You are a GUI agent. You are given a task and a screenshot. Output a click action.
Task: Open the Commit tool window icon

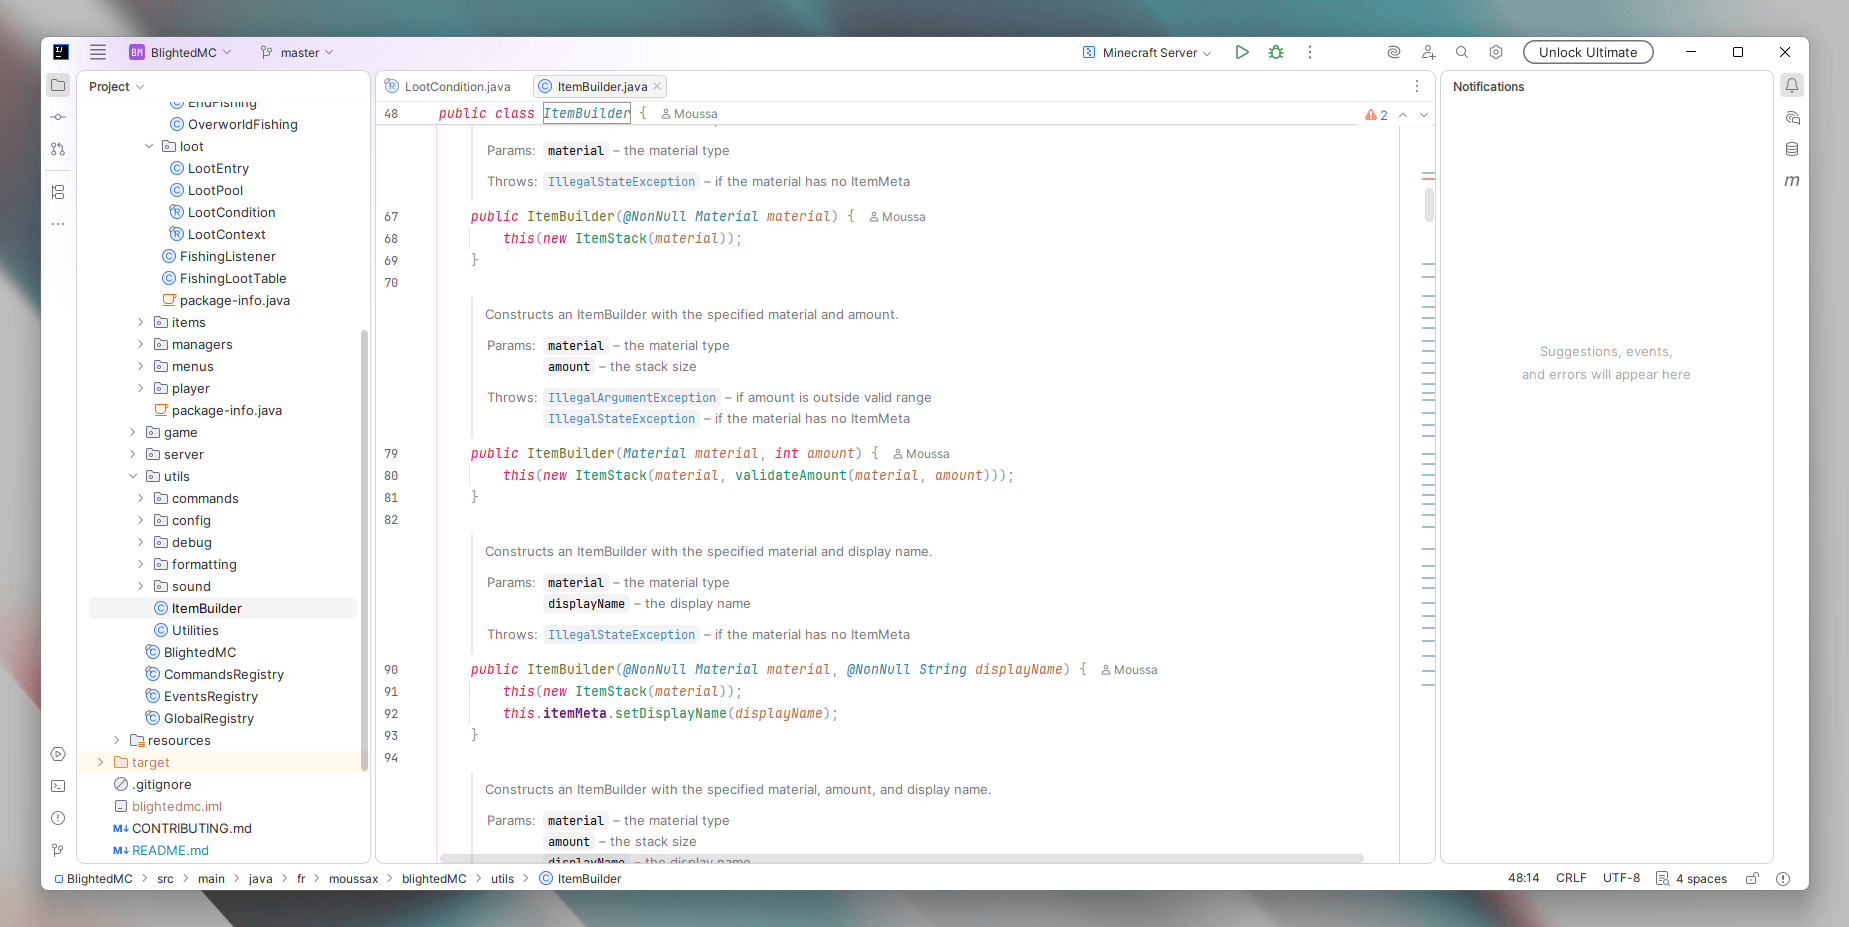[58, 117]
